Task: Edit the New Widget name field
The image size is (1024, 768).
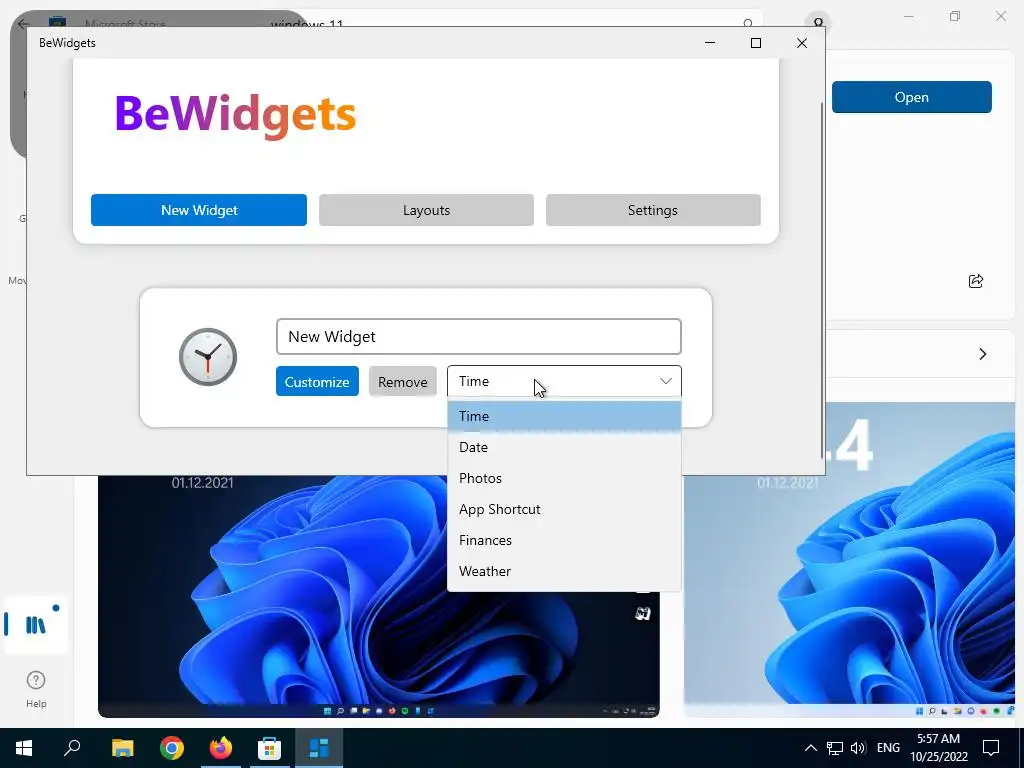Action: point(479,336)
